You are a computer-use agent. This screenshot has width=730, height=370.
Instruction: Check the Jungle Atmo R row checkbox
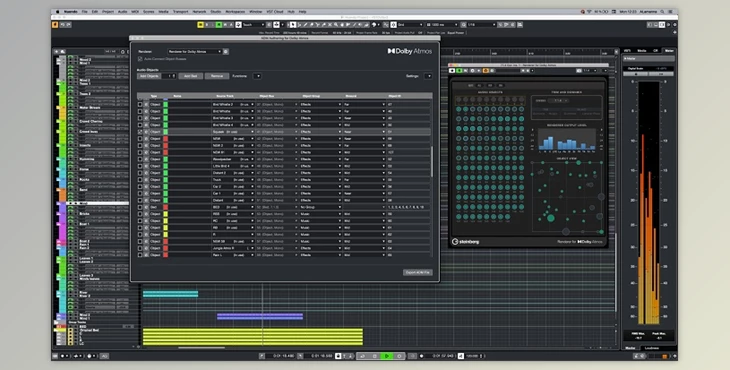click(x=140, y=248)
